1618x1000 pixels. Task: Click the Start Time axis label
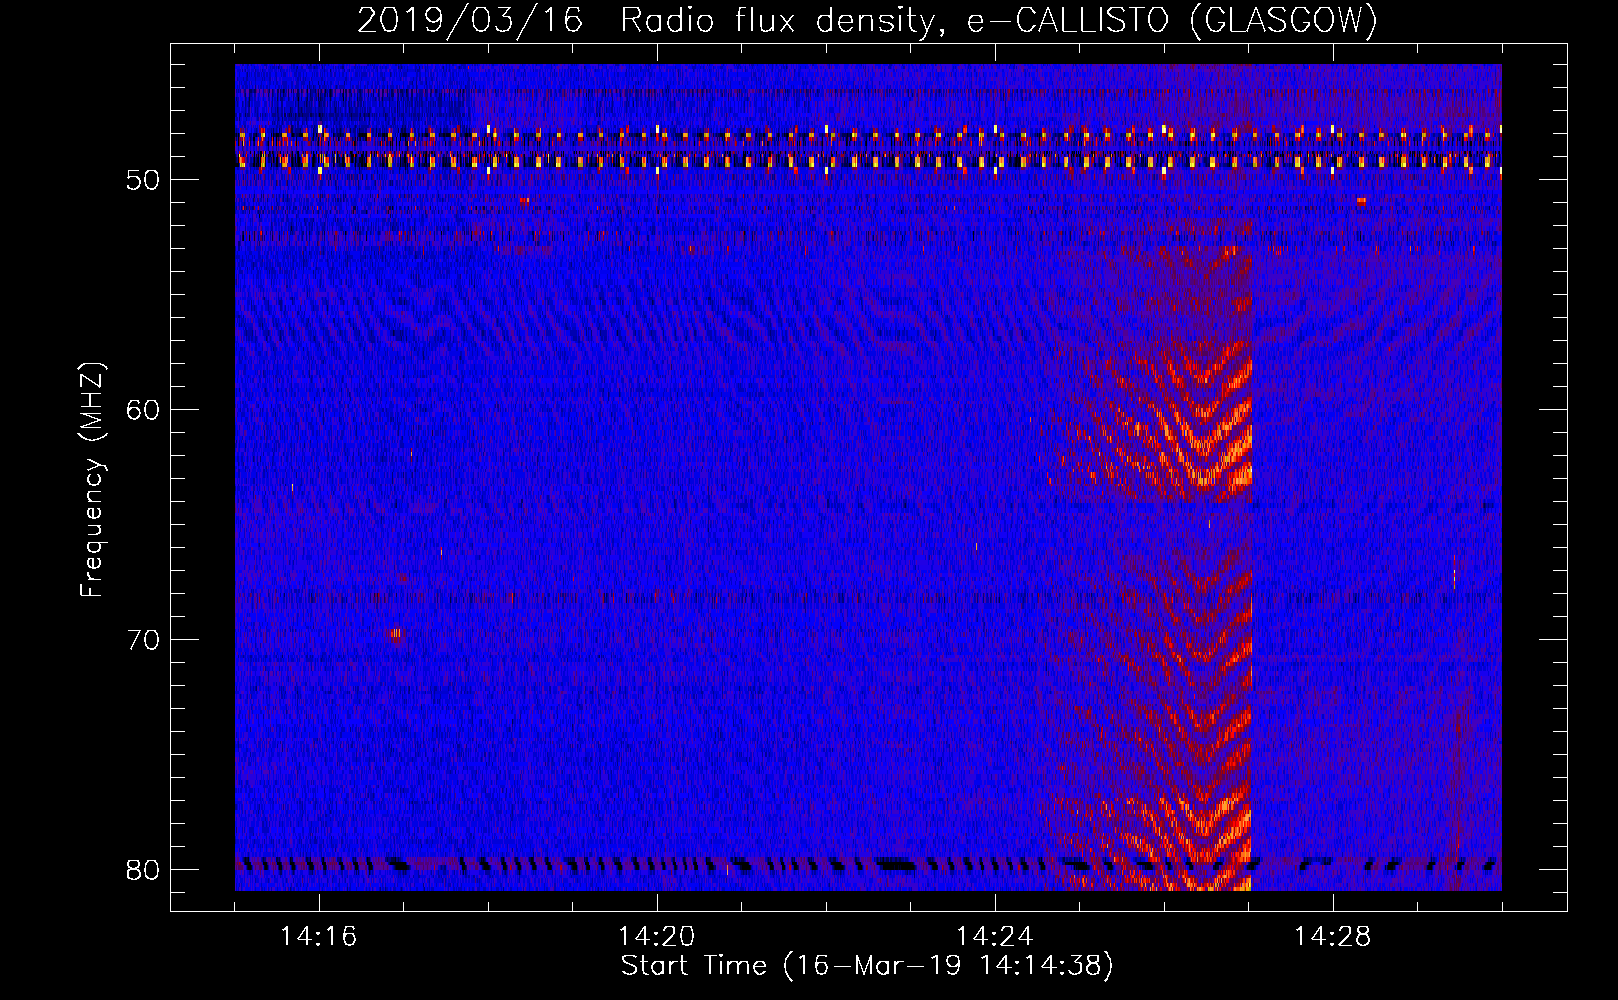pos(867,966)
